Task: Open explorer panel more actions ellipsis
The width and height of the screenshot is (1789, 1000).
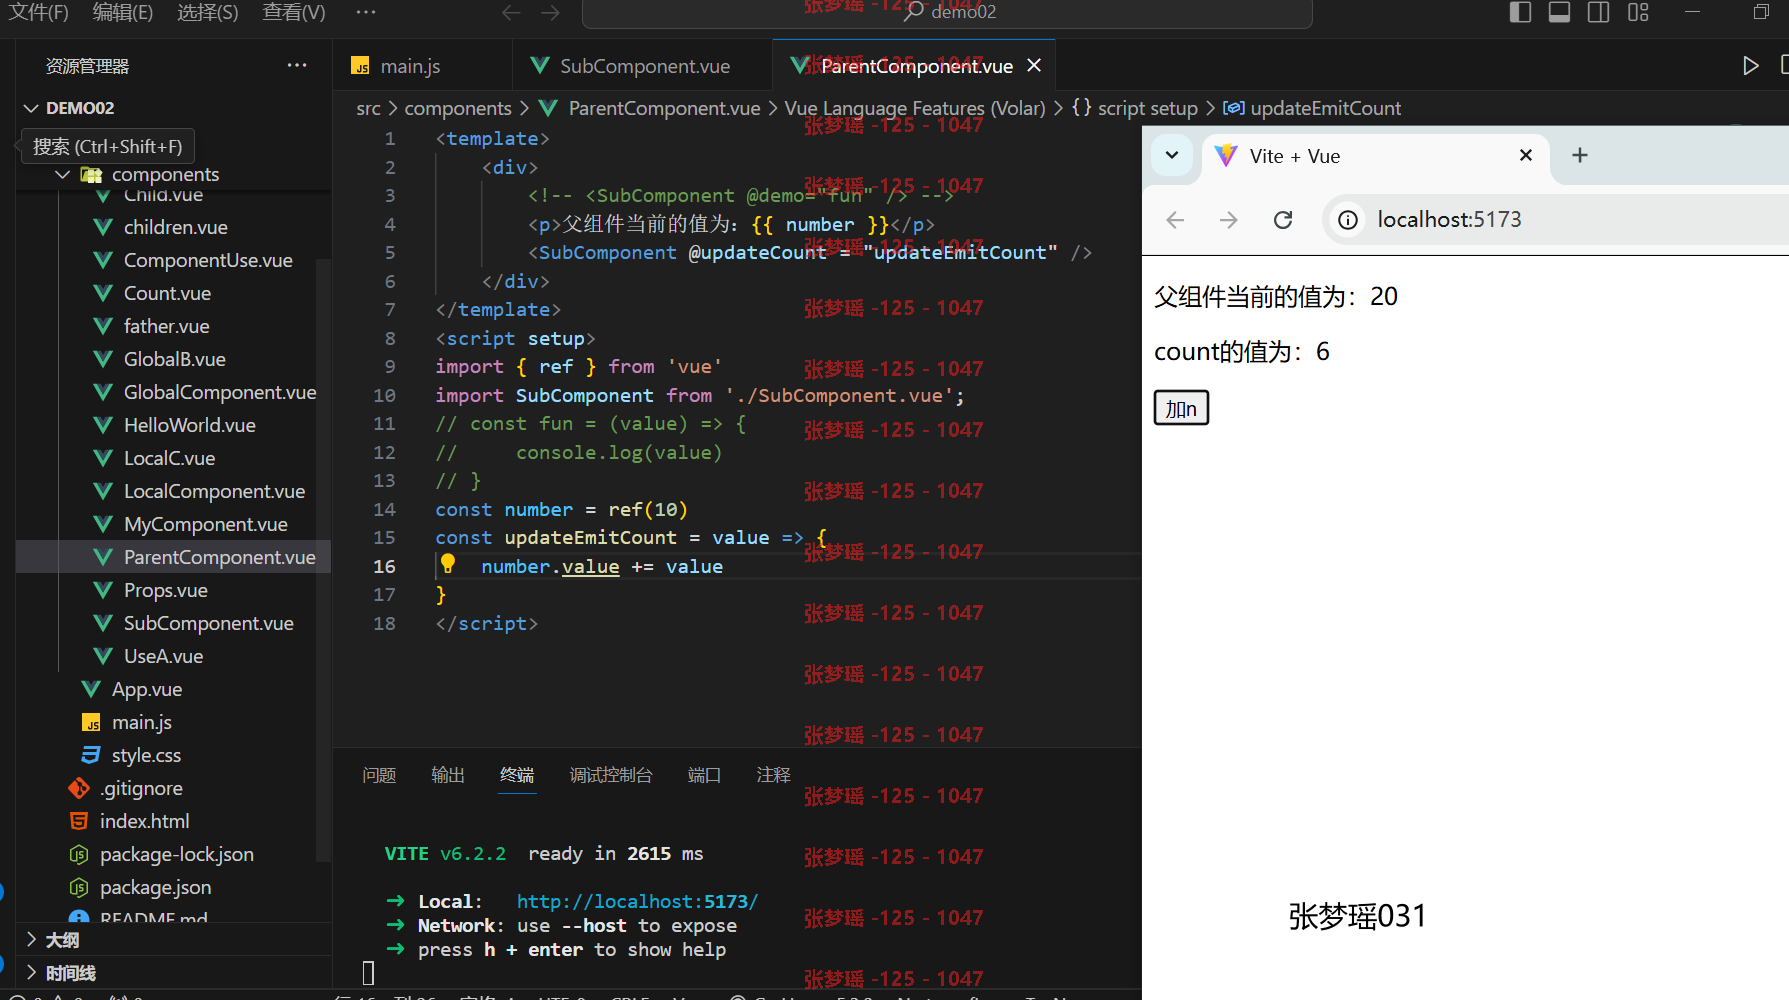Action: (x=297, y=65)
